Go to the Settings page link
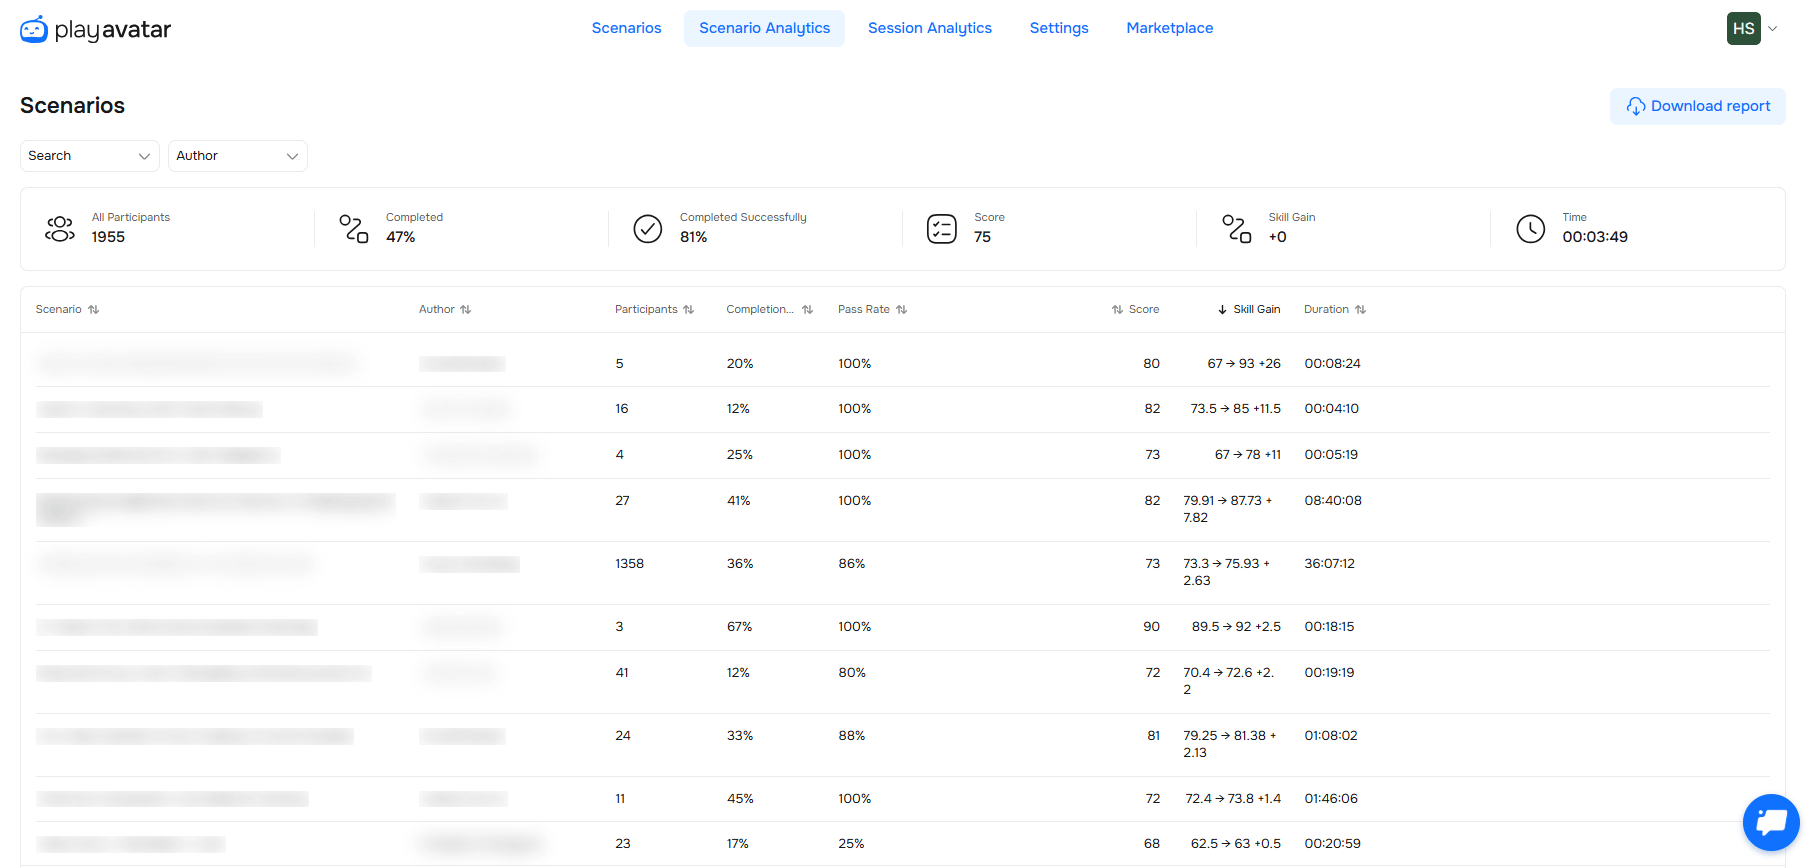The width and height of the screenshot is (1814, 868). coord(1058,28)
